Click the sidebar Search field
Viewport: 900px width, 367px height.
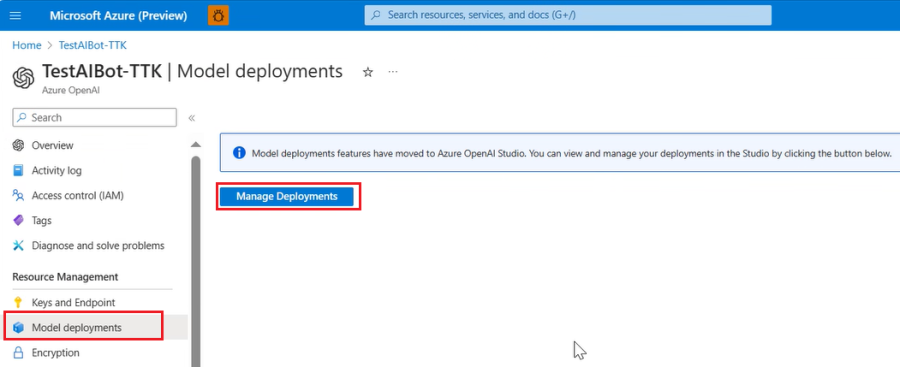(95, 117)
